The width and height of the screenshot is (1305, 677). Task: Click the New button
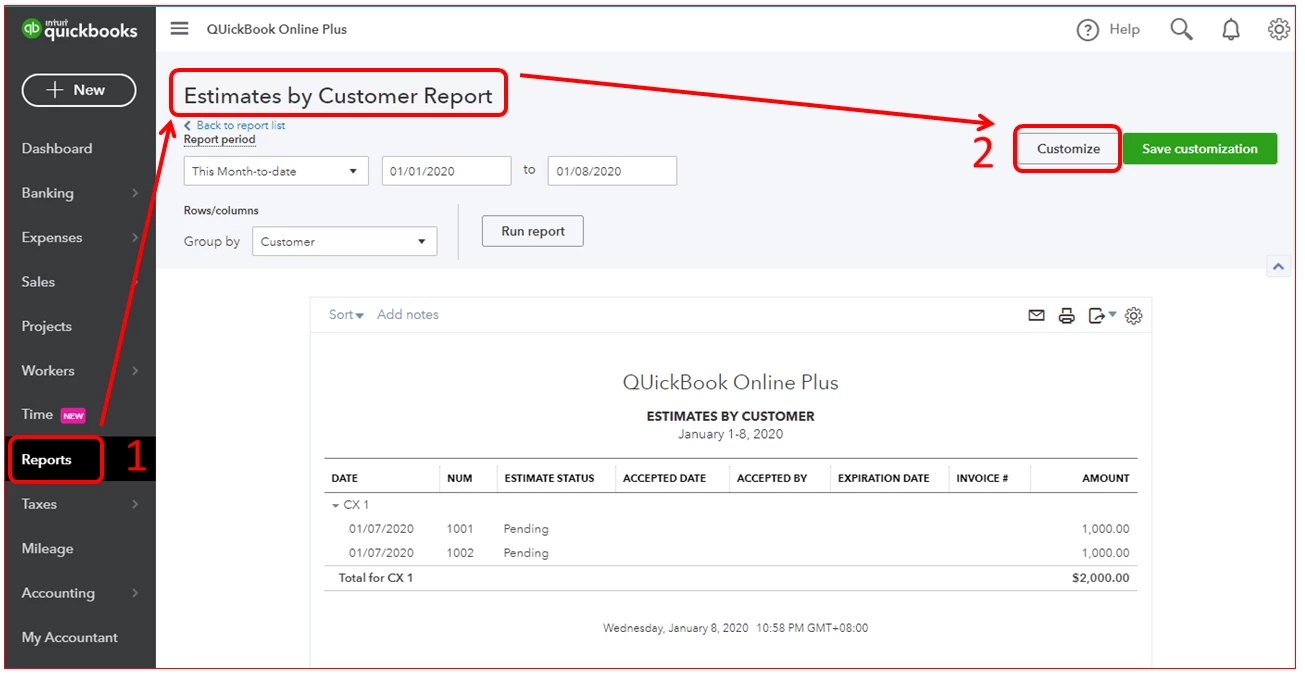[78, 90]
